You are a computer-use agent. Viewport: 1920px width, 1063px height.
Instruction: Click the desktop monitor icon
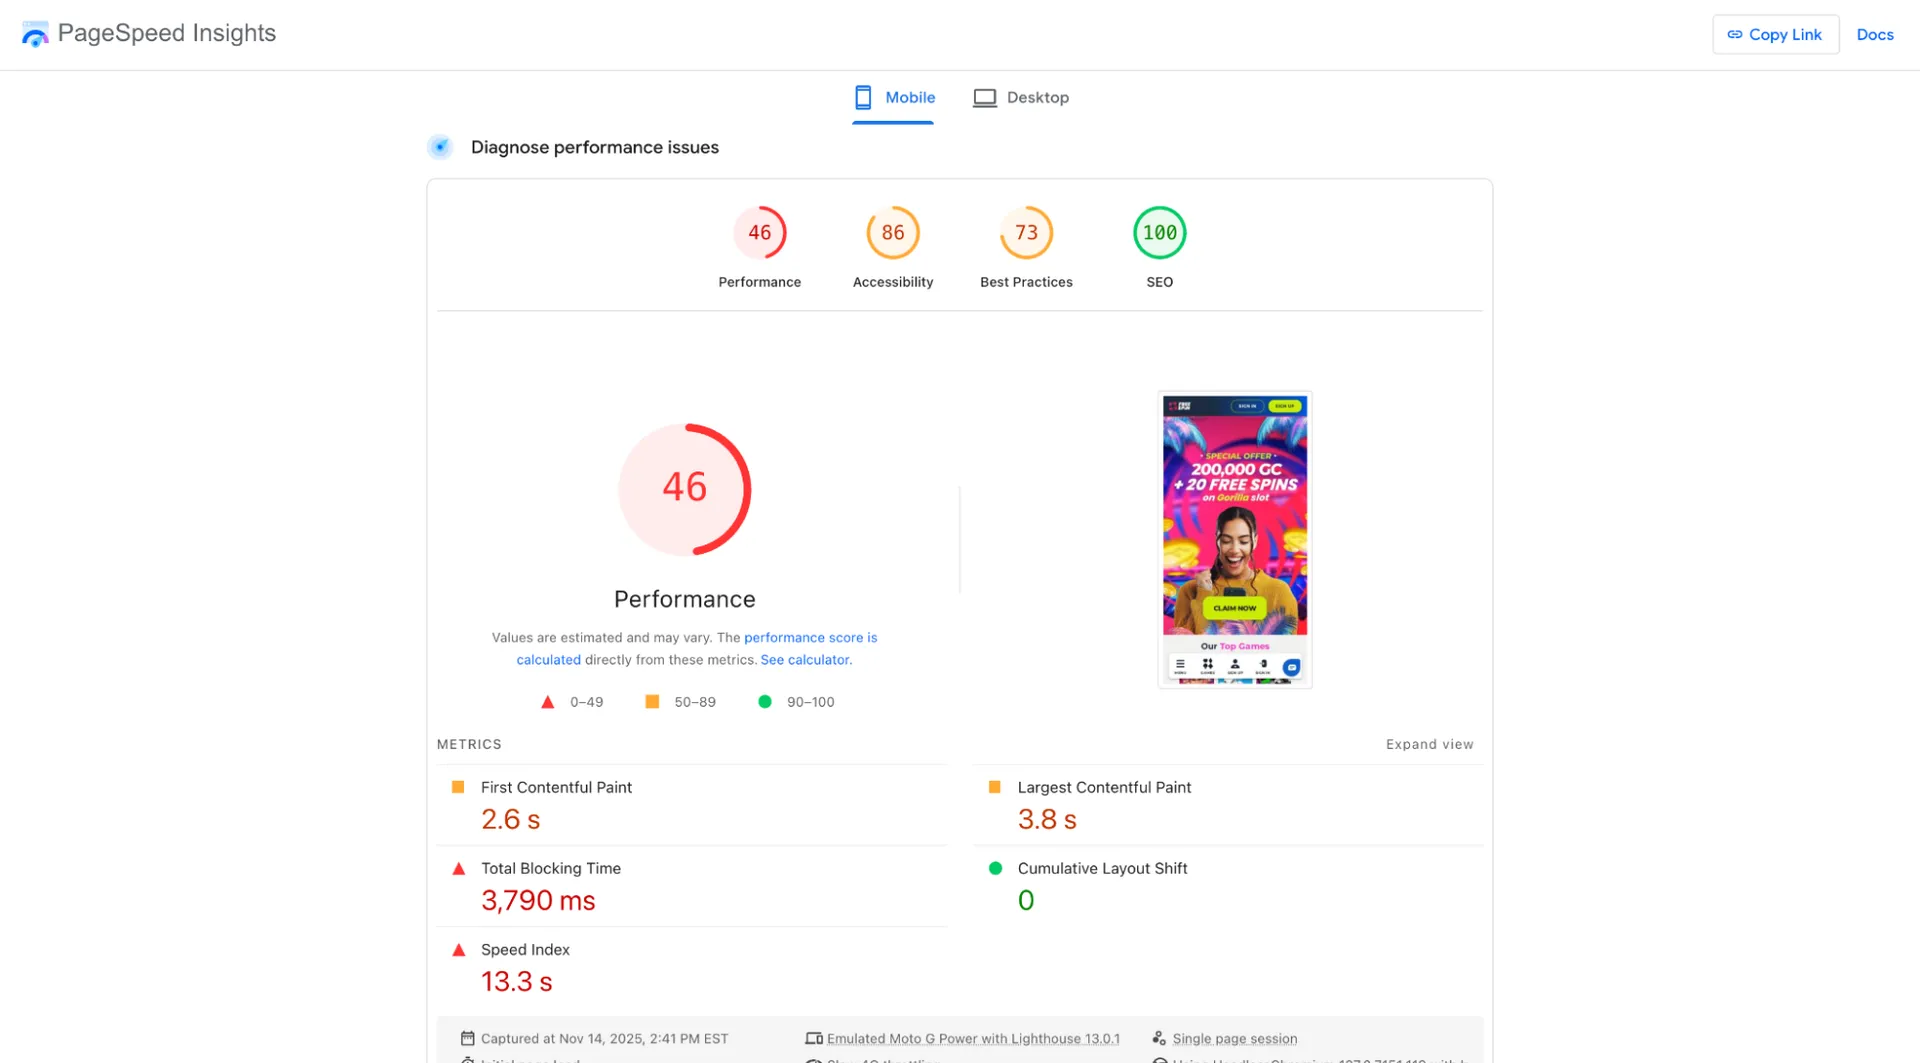coord(984,97)
